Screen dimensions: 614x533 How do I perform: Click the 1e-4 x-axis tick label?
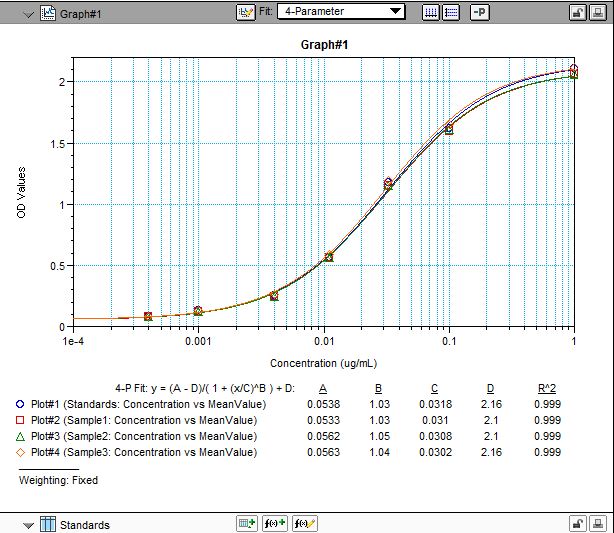73,341
